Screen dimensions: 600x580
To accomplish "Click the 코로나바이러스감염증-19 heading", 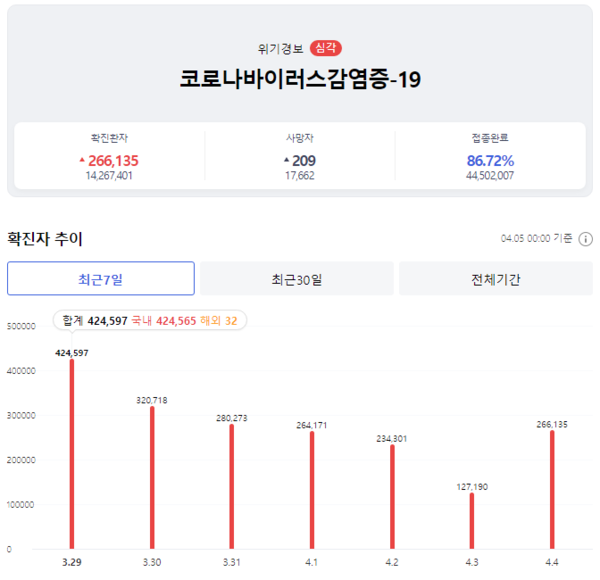I will click(x=300, y=79).
